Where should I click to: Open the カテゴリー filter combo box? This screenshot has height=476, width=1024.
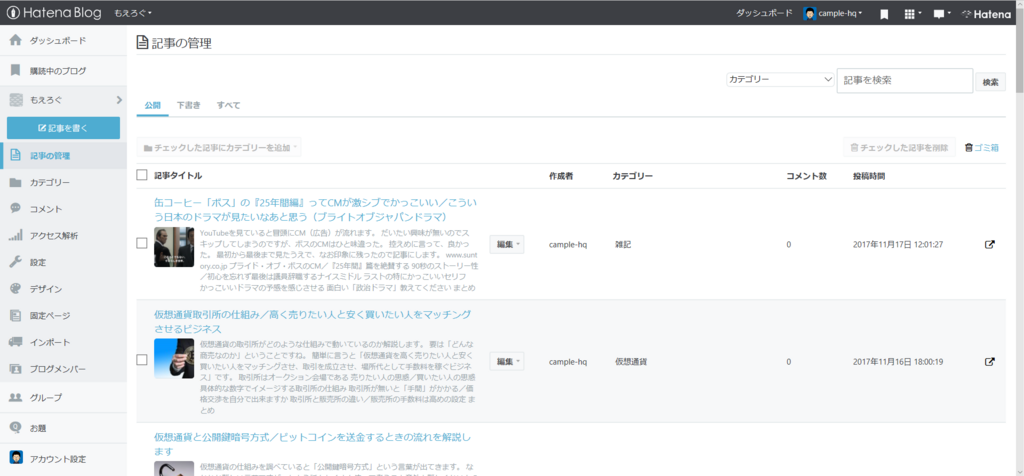pyautogui.click(x=780, y=80)
